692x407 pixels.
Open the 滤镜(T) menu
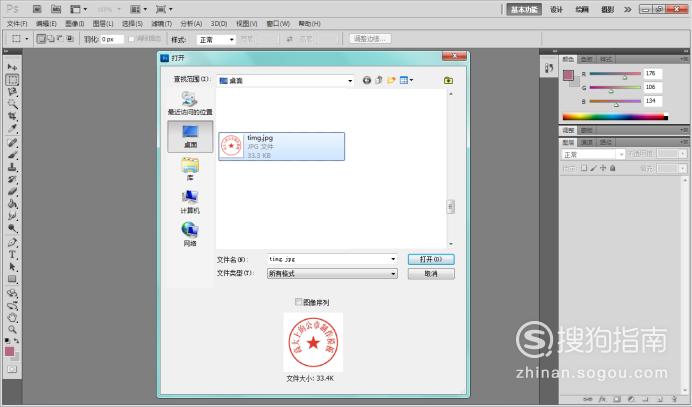[162, 23]
